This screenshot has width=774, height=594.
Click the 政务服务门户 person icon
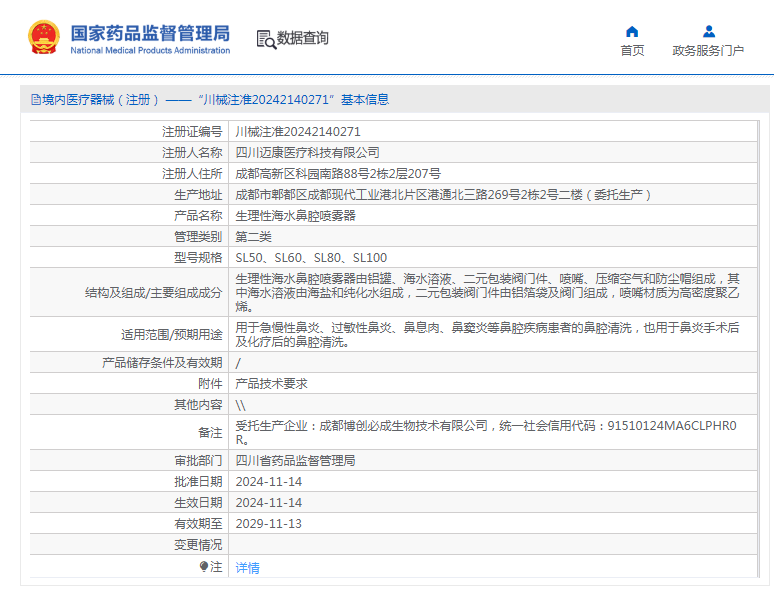pyautogui.click(x=708, y=31)
